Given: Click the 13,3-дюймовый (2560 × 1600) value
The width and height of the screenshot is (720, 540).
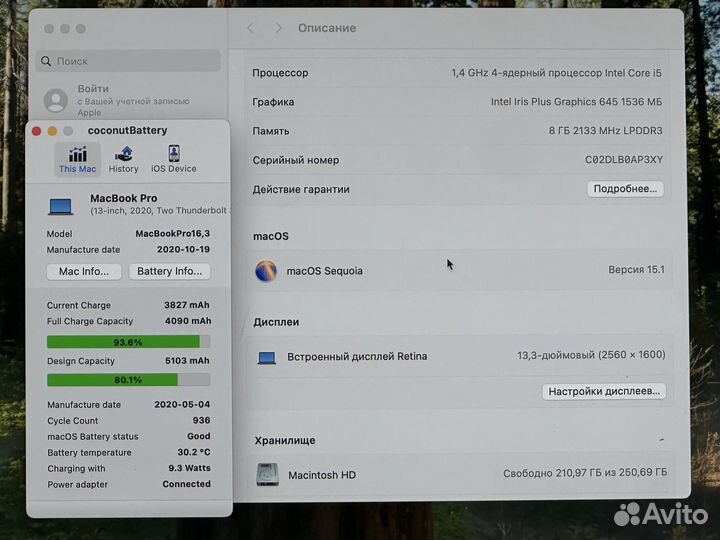Looking at the screenshot, I should point(591,355).
